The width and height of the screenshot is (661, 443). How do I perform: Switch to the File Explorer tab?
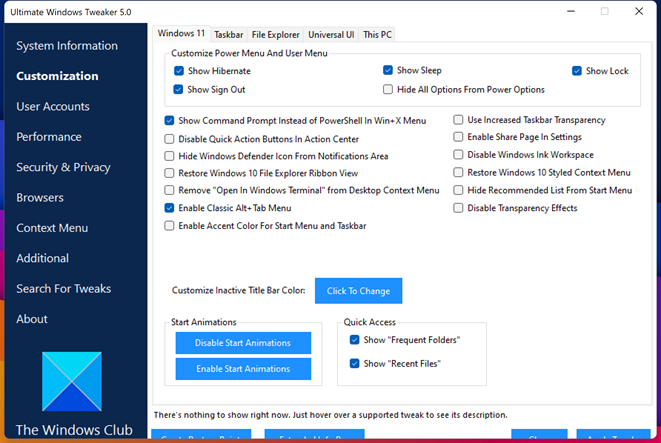(x=276, y=35)
